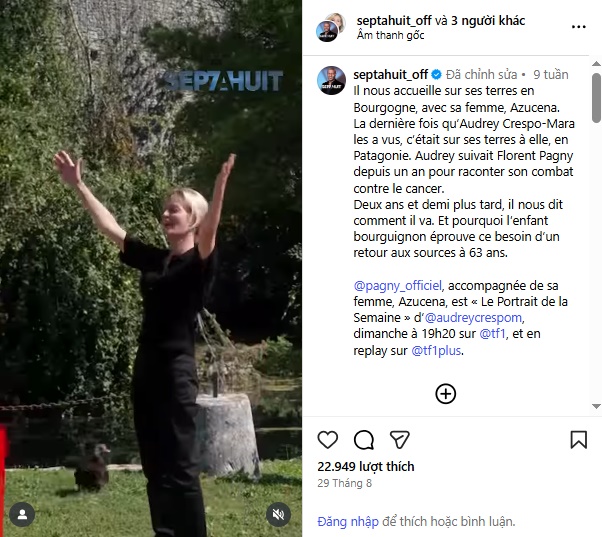The width and height of the screenshot is (602, 537).
Task: Open the @pagny_officiel mention link
Action: 397,286
